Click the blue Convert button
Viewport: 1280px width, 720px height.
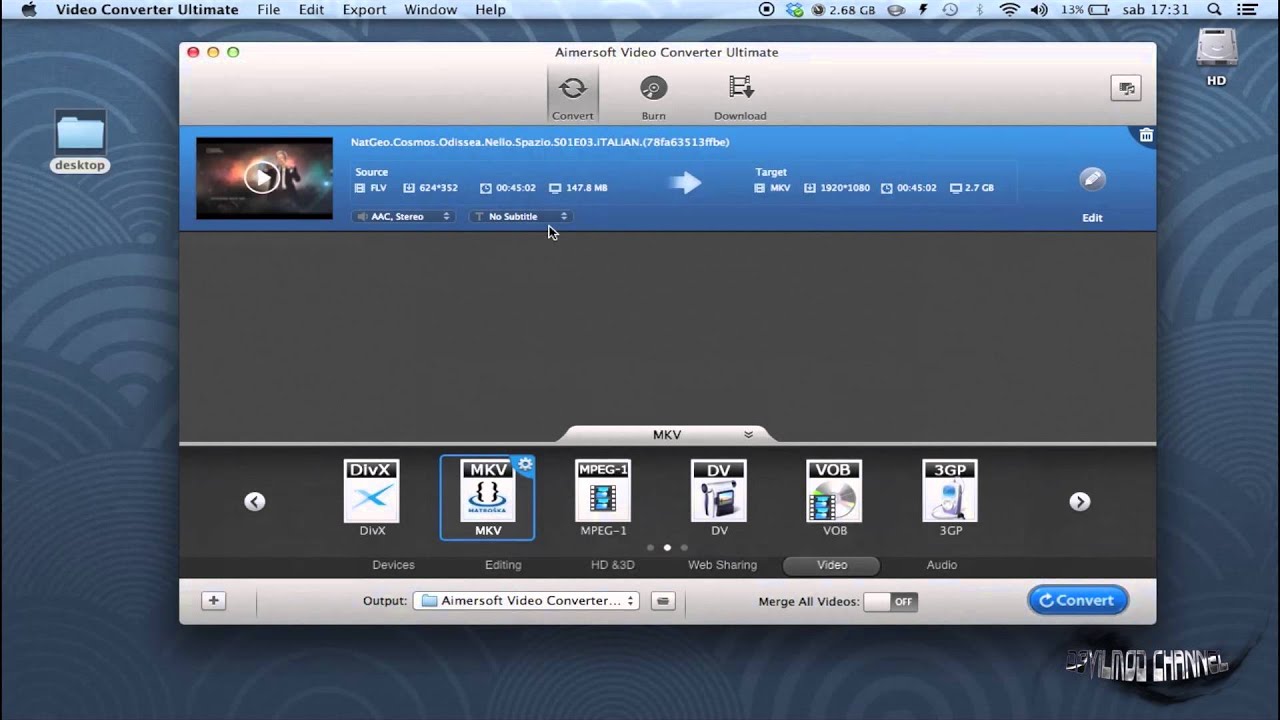(1077, 600)
